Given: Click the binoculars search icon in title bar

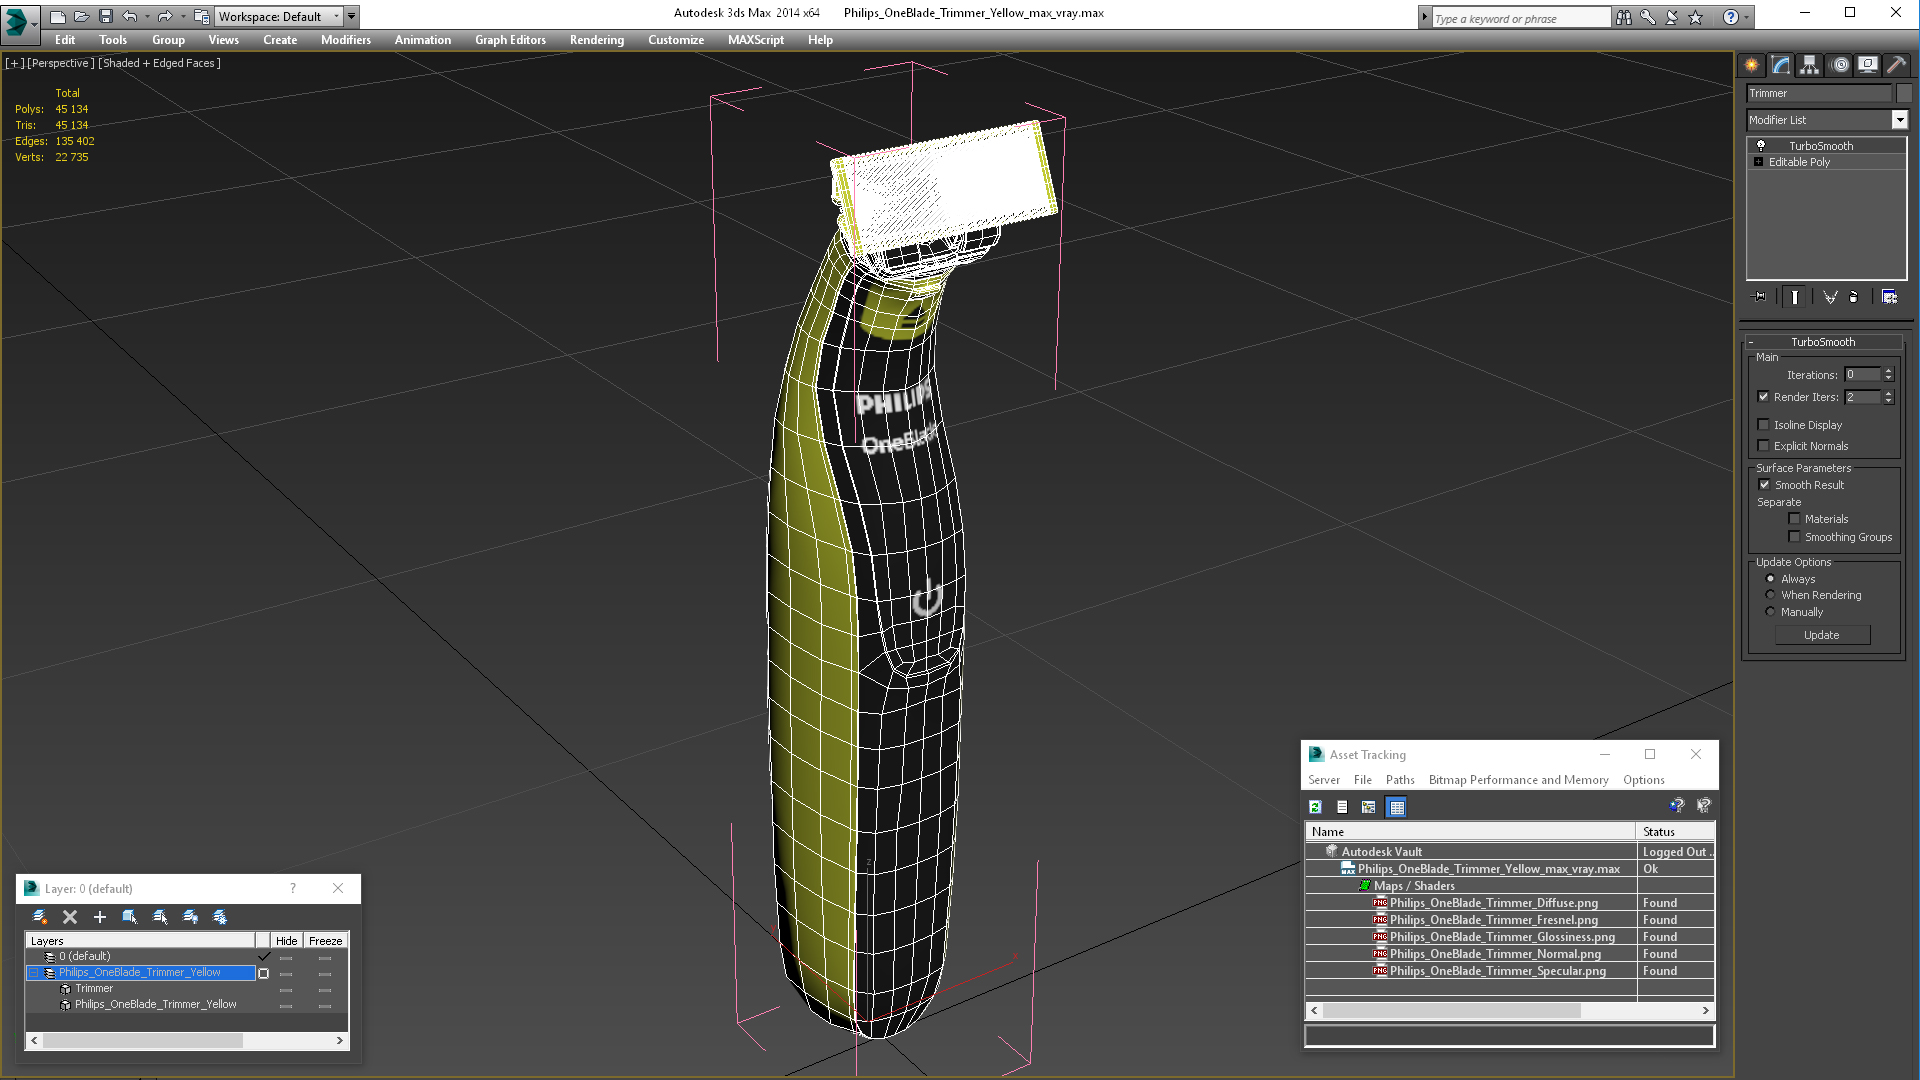Looking at the screenshot, I should (1624, 17).
